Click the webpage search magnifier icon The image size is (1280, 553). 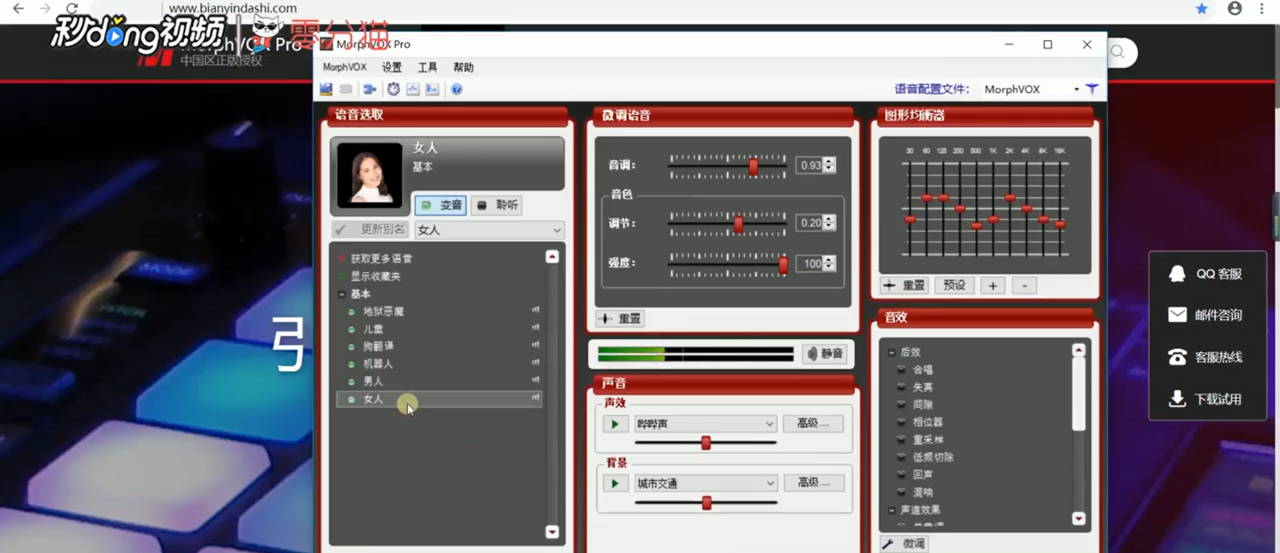point(1118,52)
